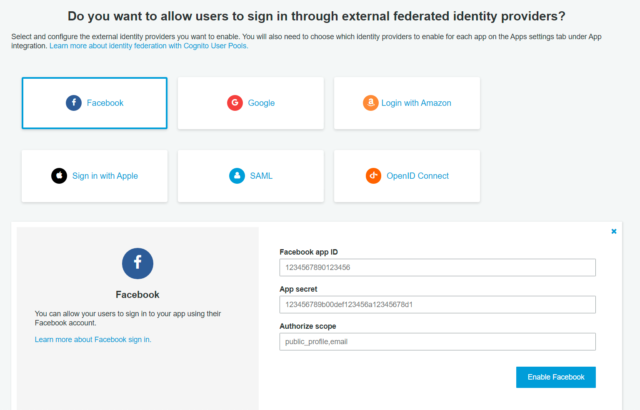Click the large Facebook logo in details panel
Image resolution: width=640 pixels, height=410 pixels.
[138, 264]
